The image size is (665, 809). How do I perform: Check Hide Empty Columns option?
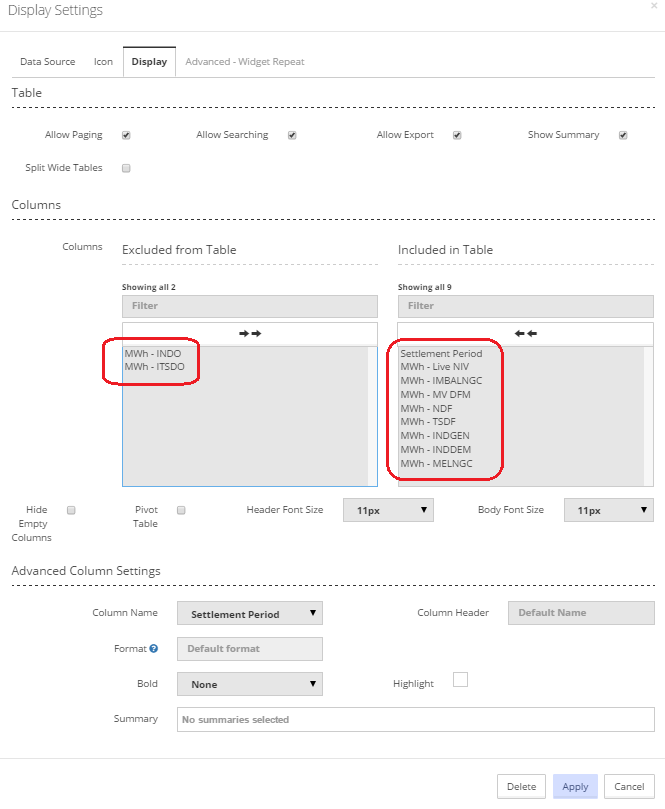click(71, 510)
